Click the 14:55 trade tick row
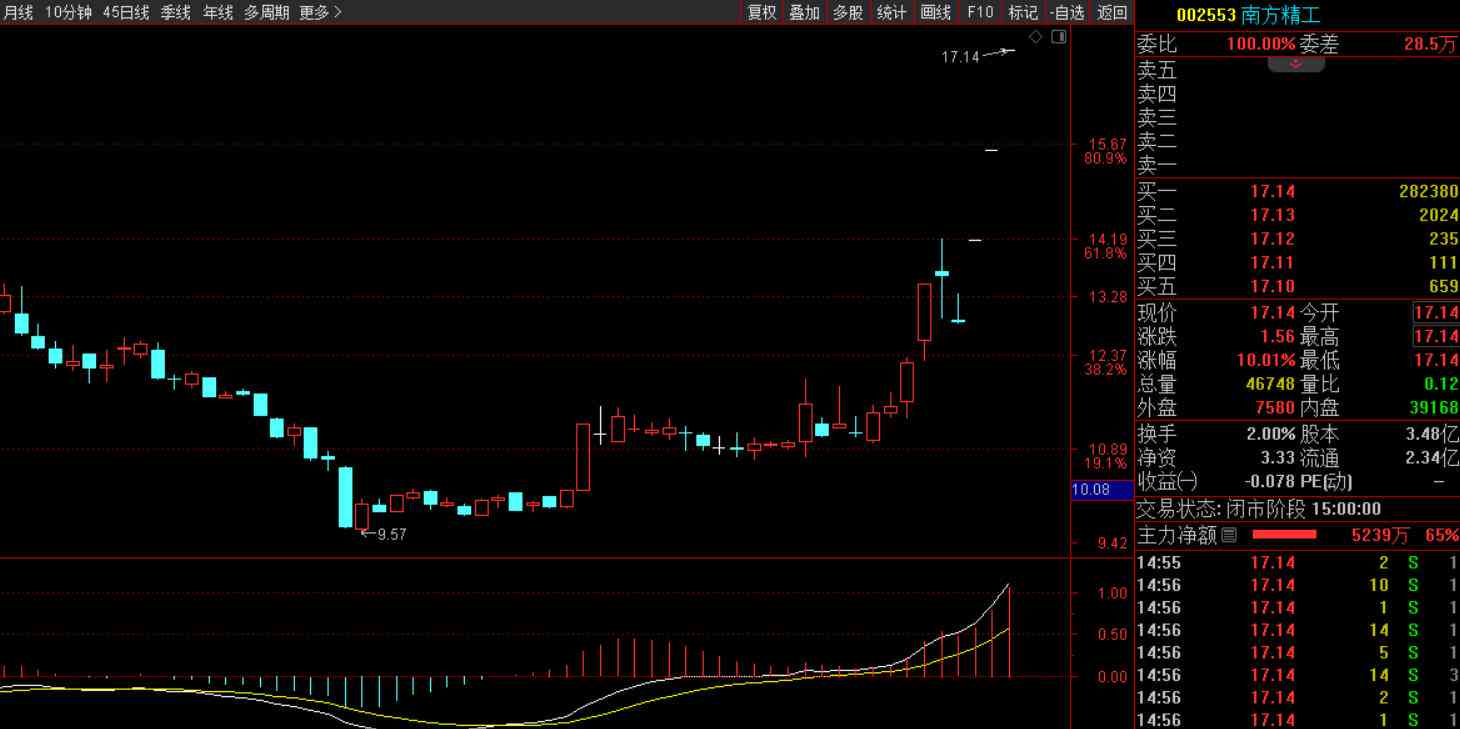Viewport: 1460px width, 729px height. [x=1297, y=563]
